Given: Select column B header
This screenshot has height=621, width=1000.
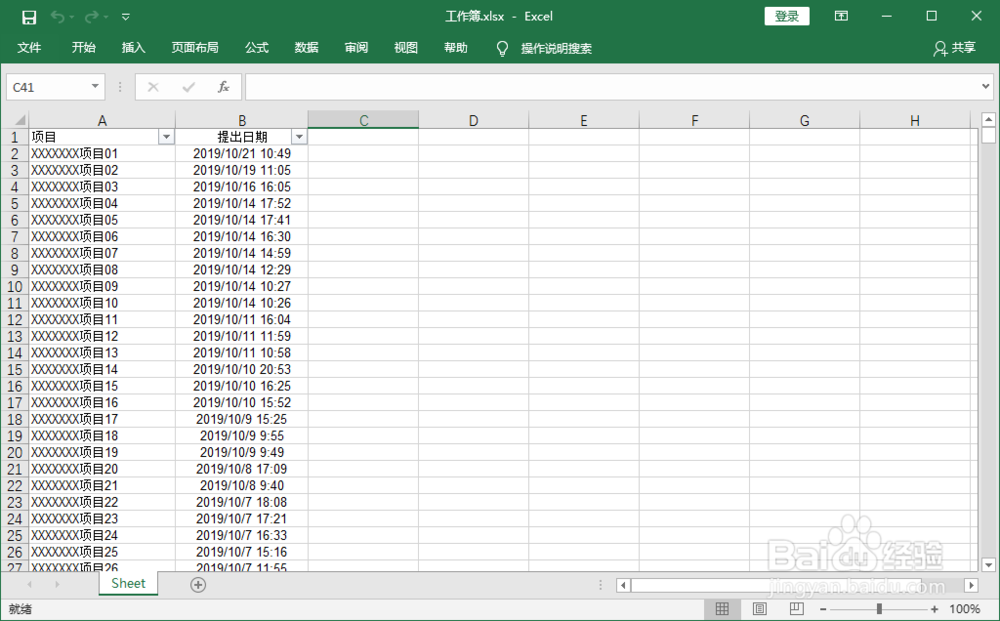Looking at the screenshot, I should [x=242, y=120].
